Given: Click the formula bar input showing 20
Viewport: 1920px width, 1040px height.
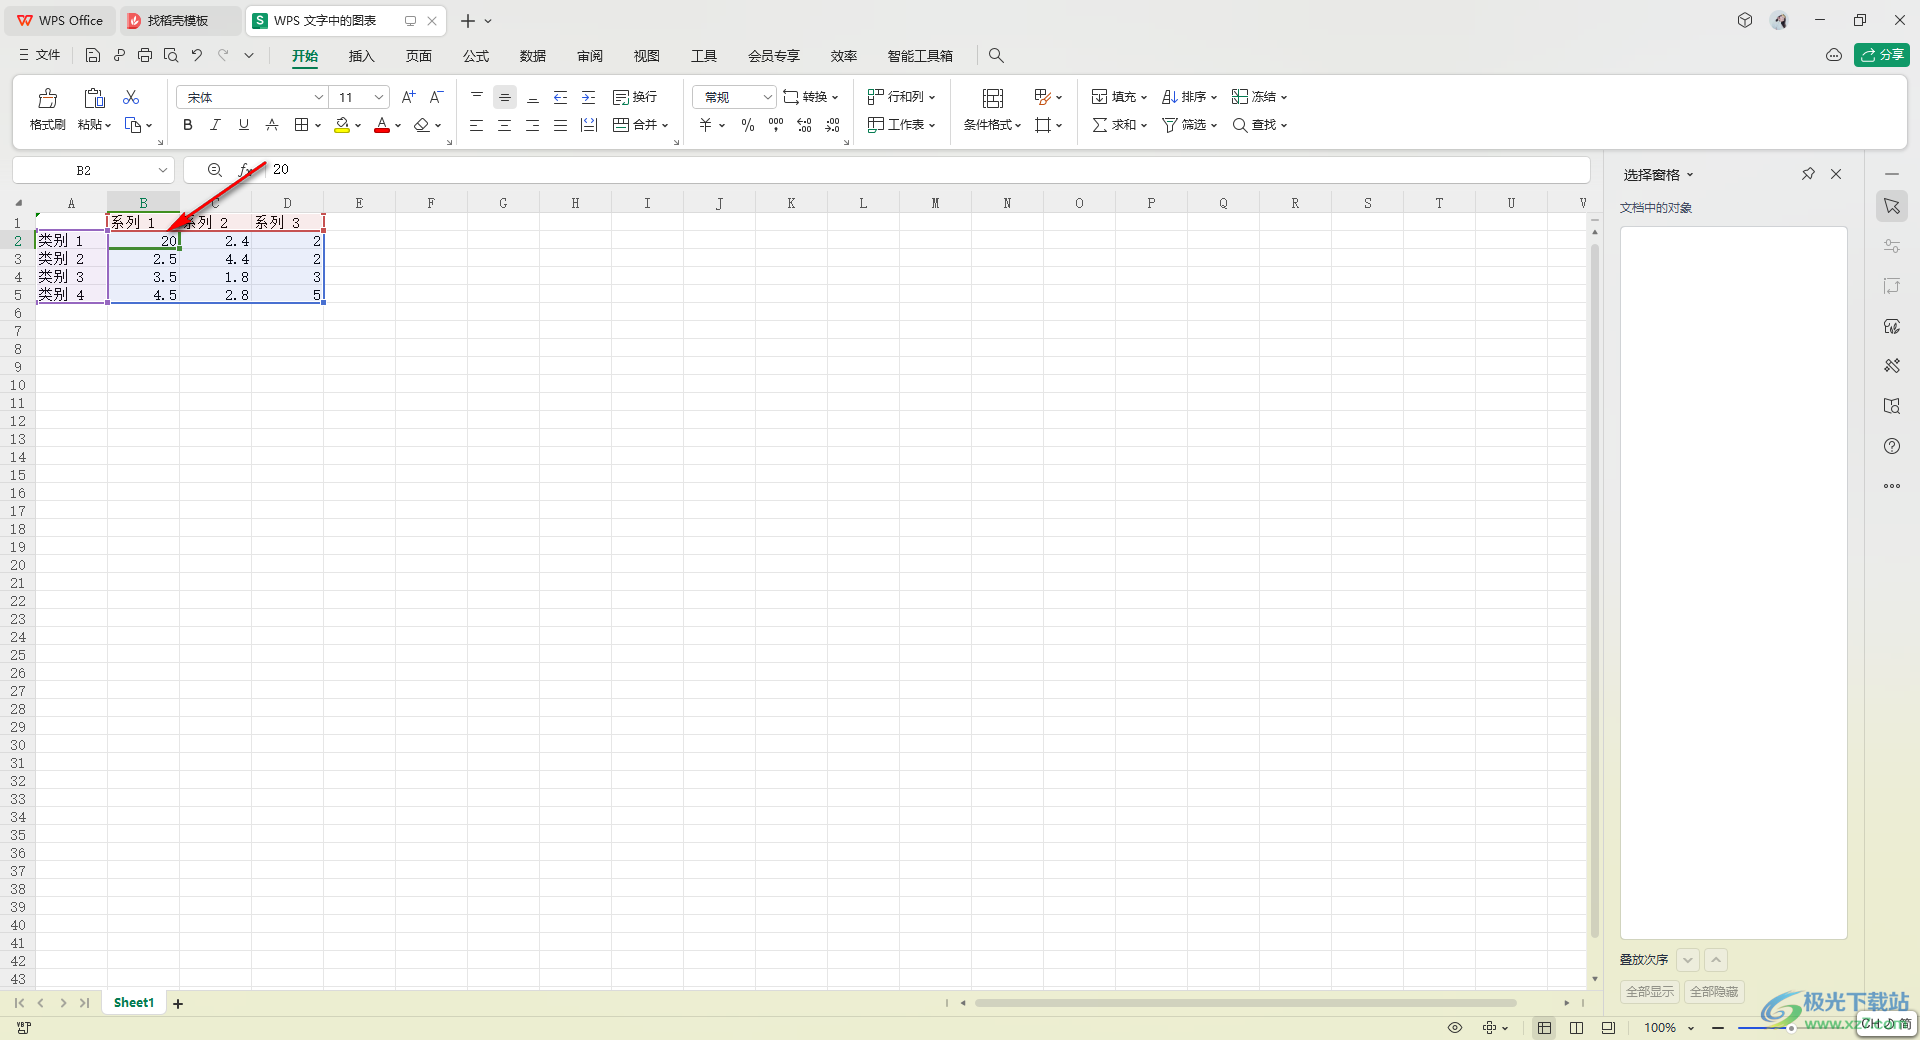Looking at the screenshot, I should click(925, 170).
